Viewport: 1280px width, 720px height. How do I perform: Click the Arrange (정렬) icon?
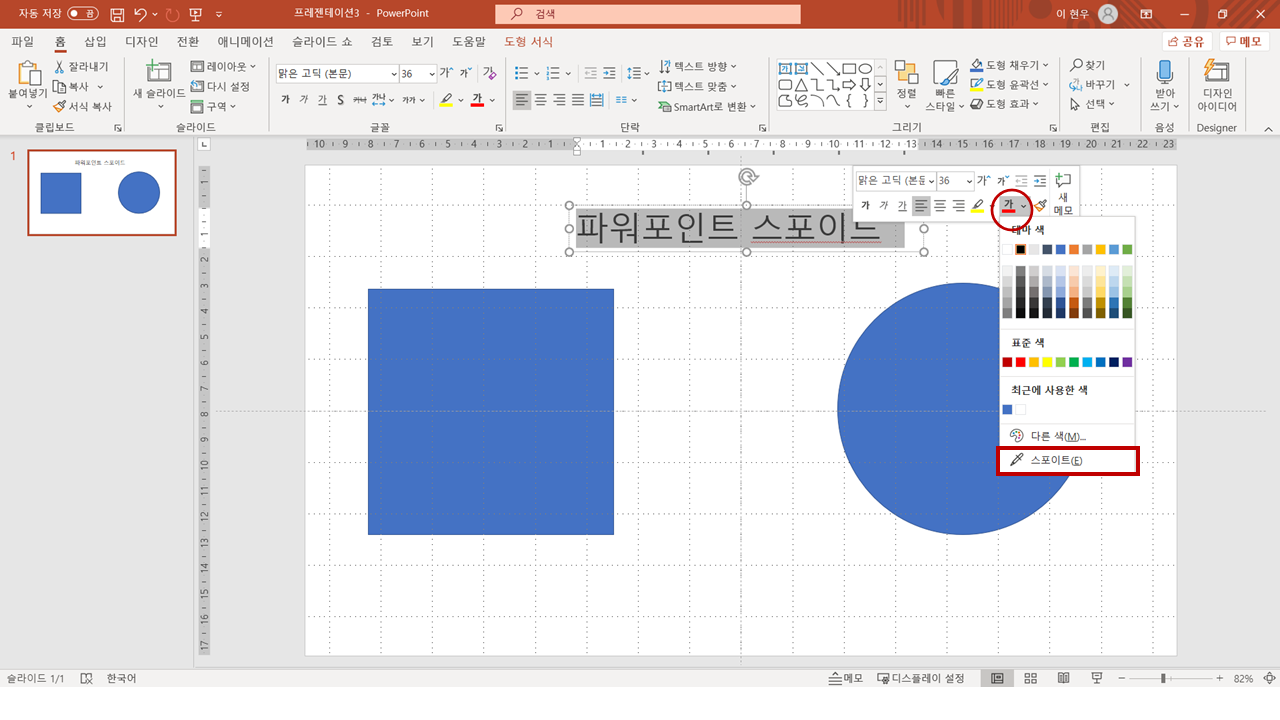[906, 72]
